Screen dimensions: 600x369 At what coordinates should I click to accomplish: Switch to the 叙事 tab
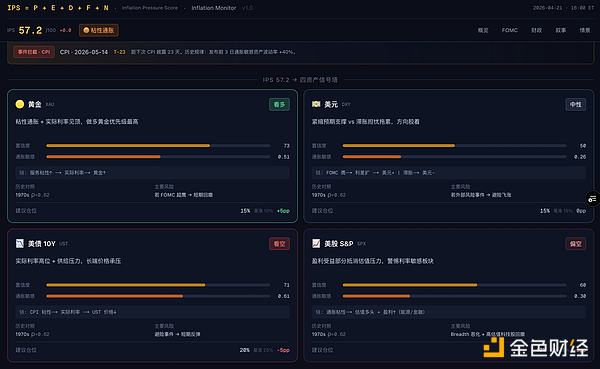561,30
